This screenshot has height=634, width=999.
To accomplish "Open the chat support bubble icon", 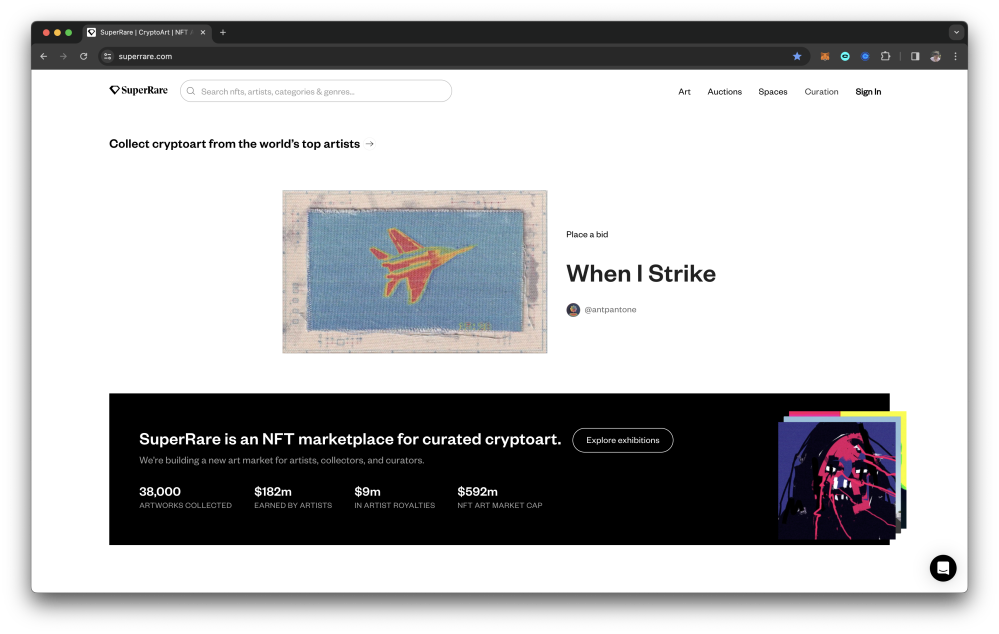I will tap(942, 568).
